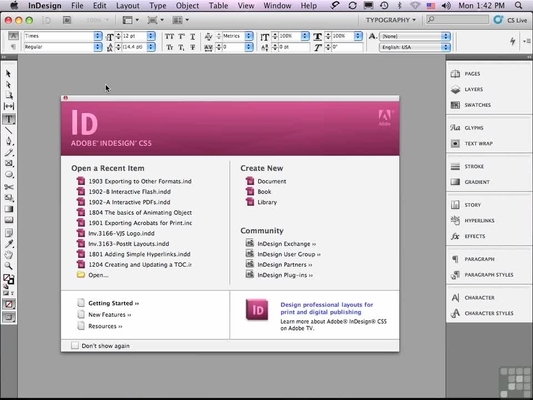Select the Type tool
533x400 pixels.
(x=9, y=119)
